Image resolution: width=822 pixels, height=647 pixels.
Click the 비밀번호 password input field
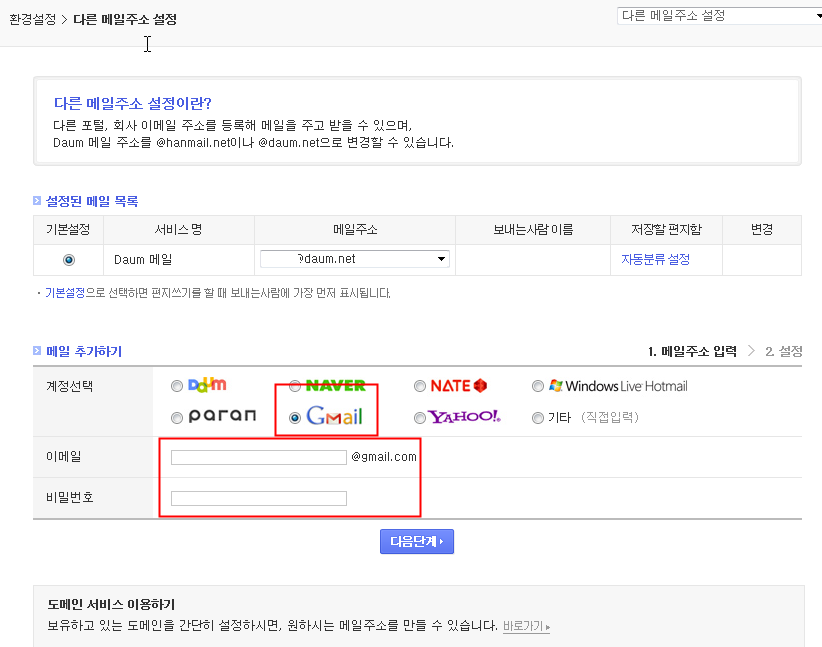click(x=258, y=498)
